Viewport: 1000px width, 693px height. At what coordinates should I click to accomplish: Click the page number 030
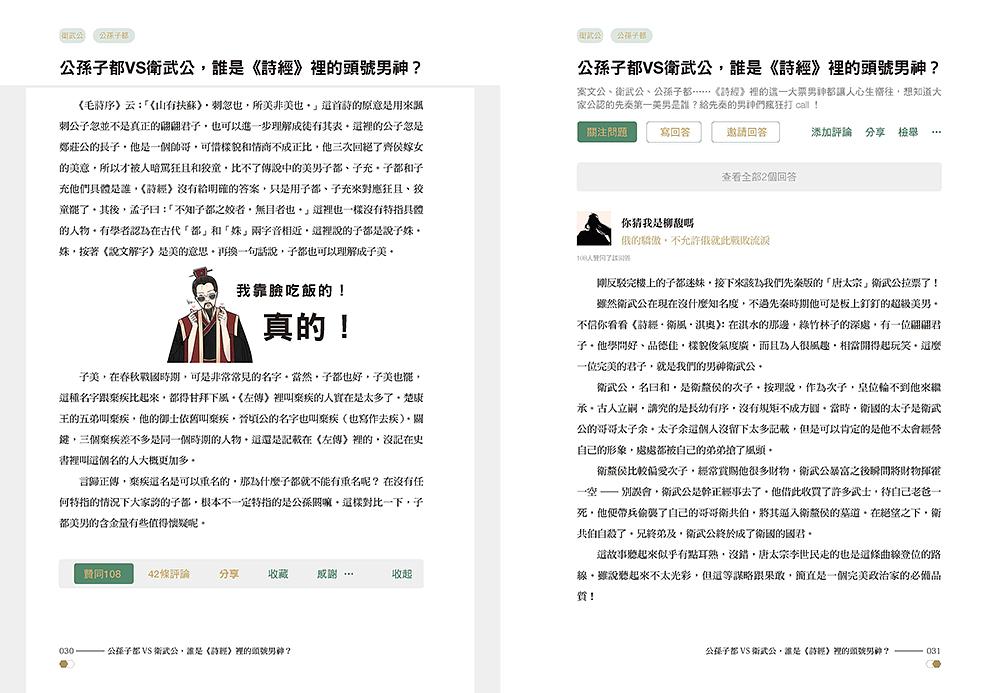click(66, 651)
